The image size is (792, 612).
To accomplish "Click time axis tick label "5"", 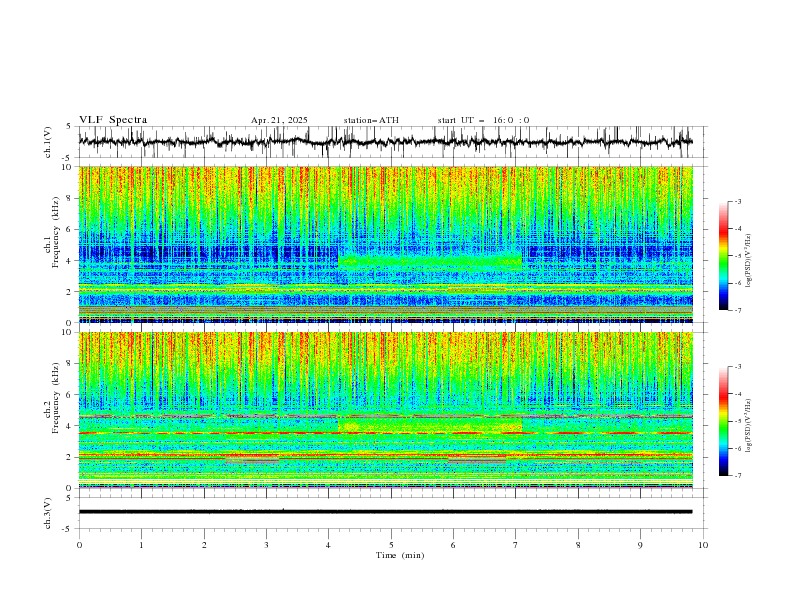I will [391, 545].
